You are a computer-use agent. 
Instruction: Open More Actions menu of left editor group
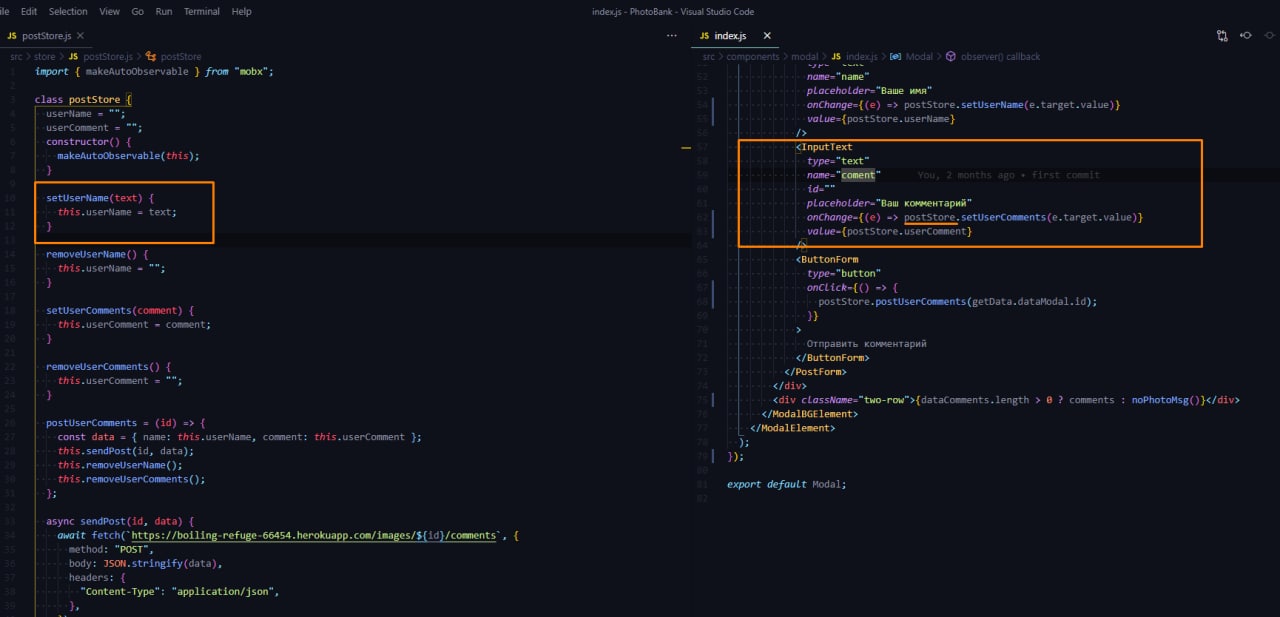pos(672,35)
